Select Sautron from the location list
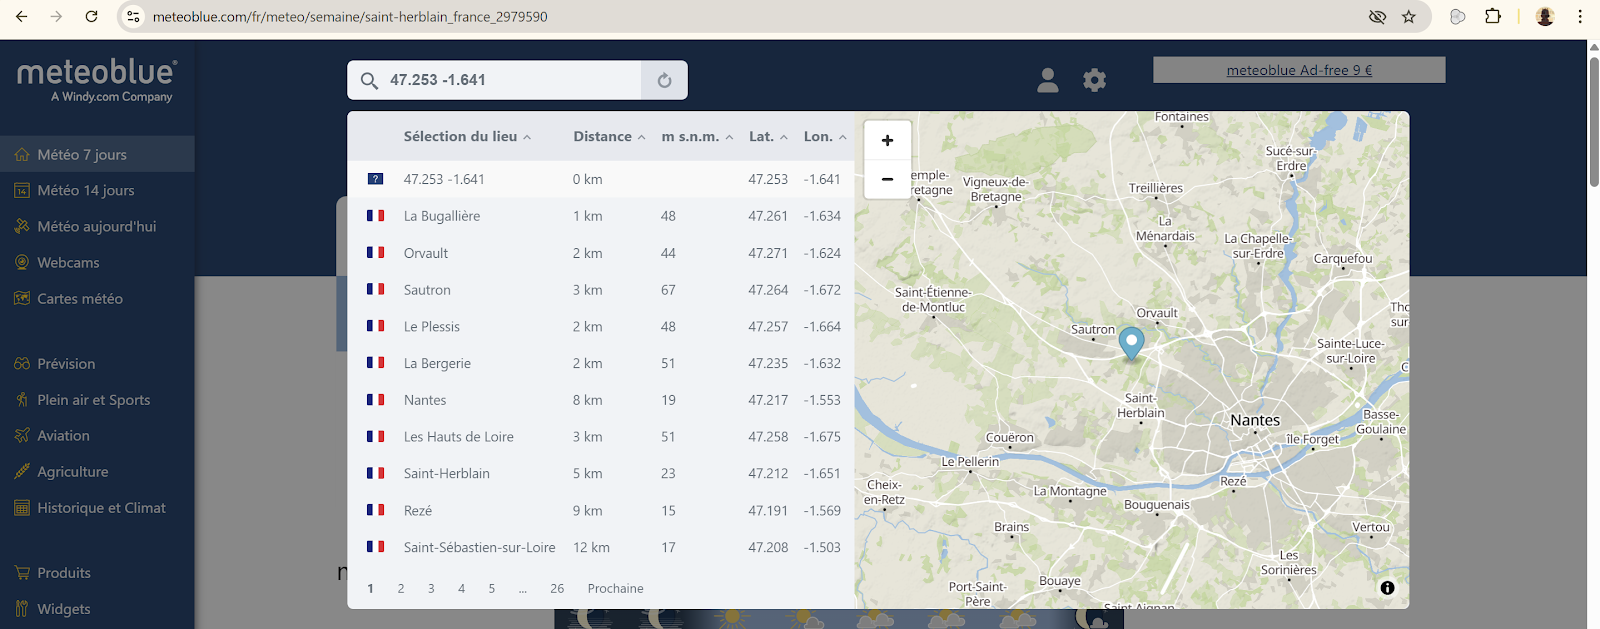 pyautogui.click(x=601, y=290)
